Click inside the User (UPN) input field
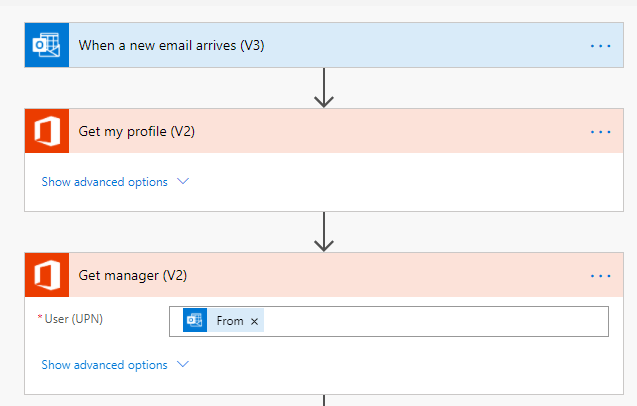Viewport: 637px width, 406px height. [x=430, y=321]
